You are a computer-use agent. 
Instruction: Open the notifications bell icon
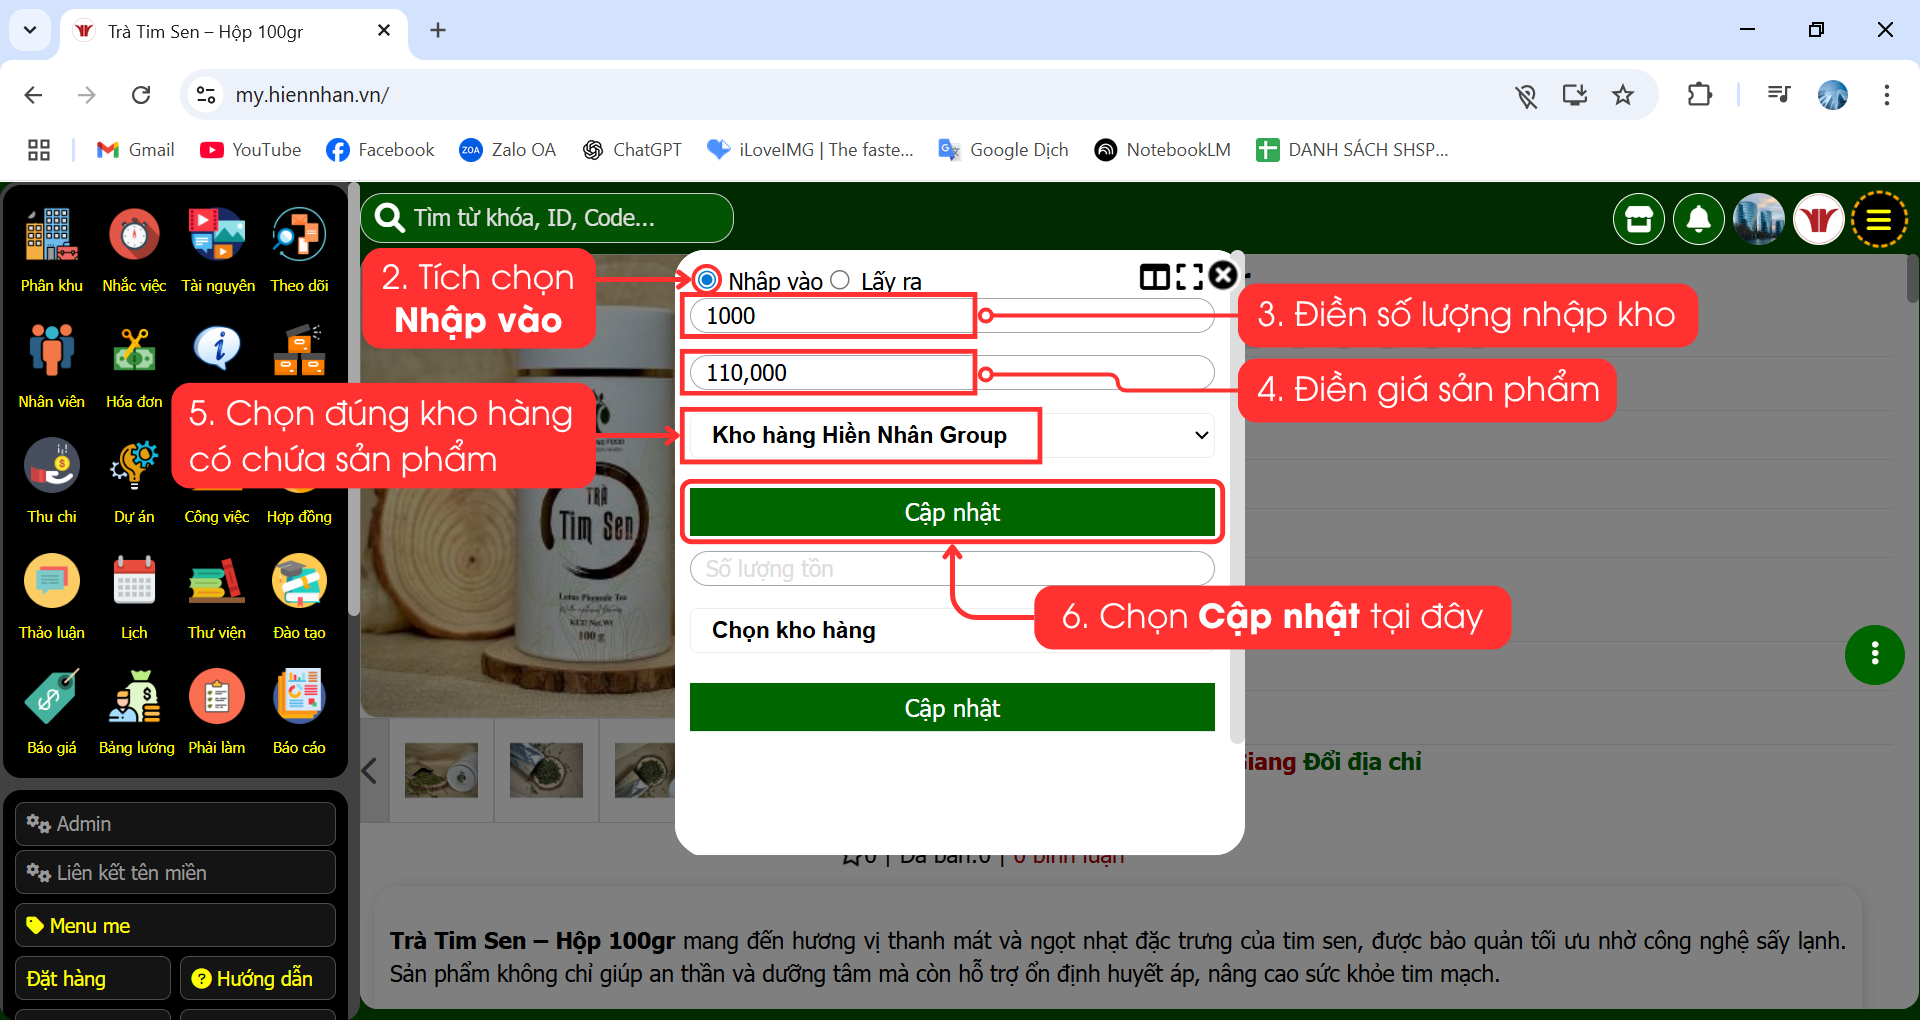pyautogui.click(x=1699, y=219)
